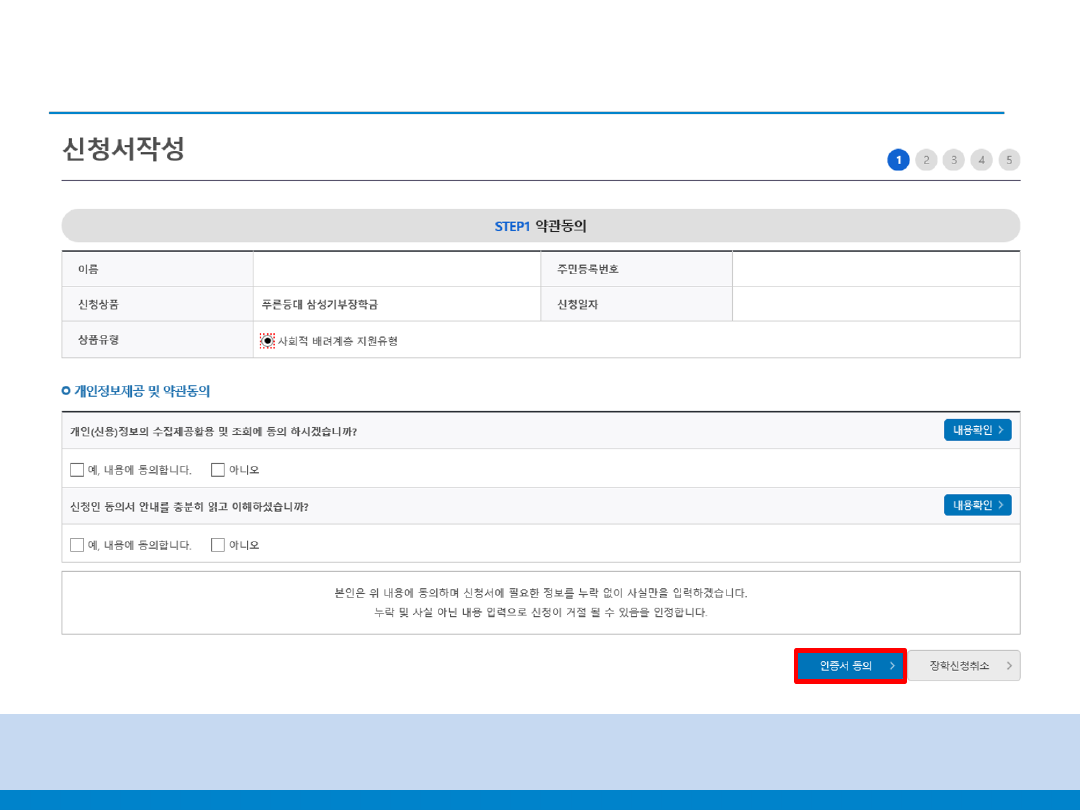Click the 개인정보제공 및 약관동의 section heading

point(142,391)
